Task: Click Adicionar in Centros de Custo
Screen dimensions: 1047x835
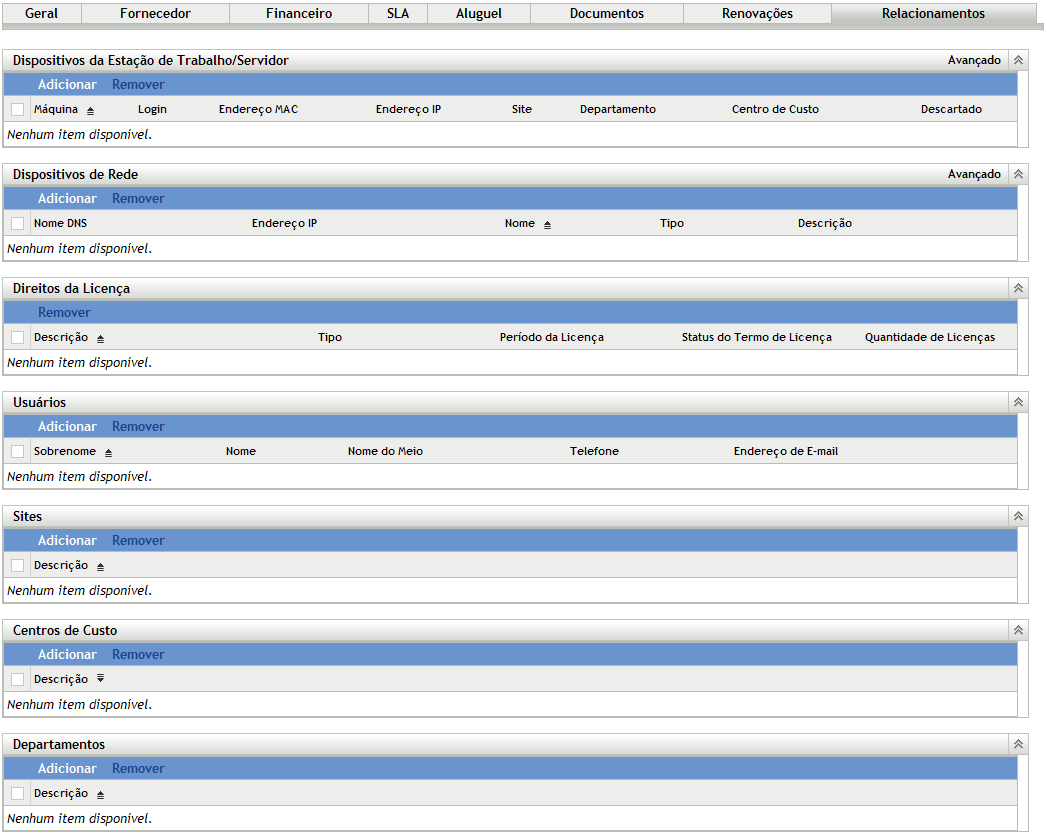Action: click(x=67, y=655)
